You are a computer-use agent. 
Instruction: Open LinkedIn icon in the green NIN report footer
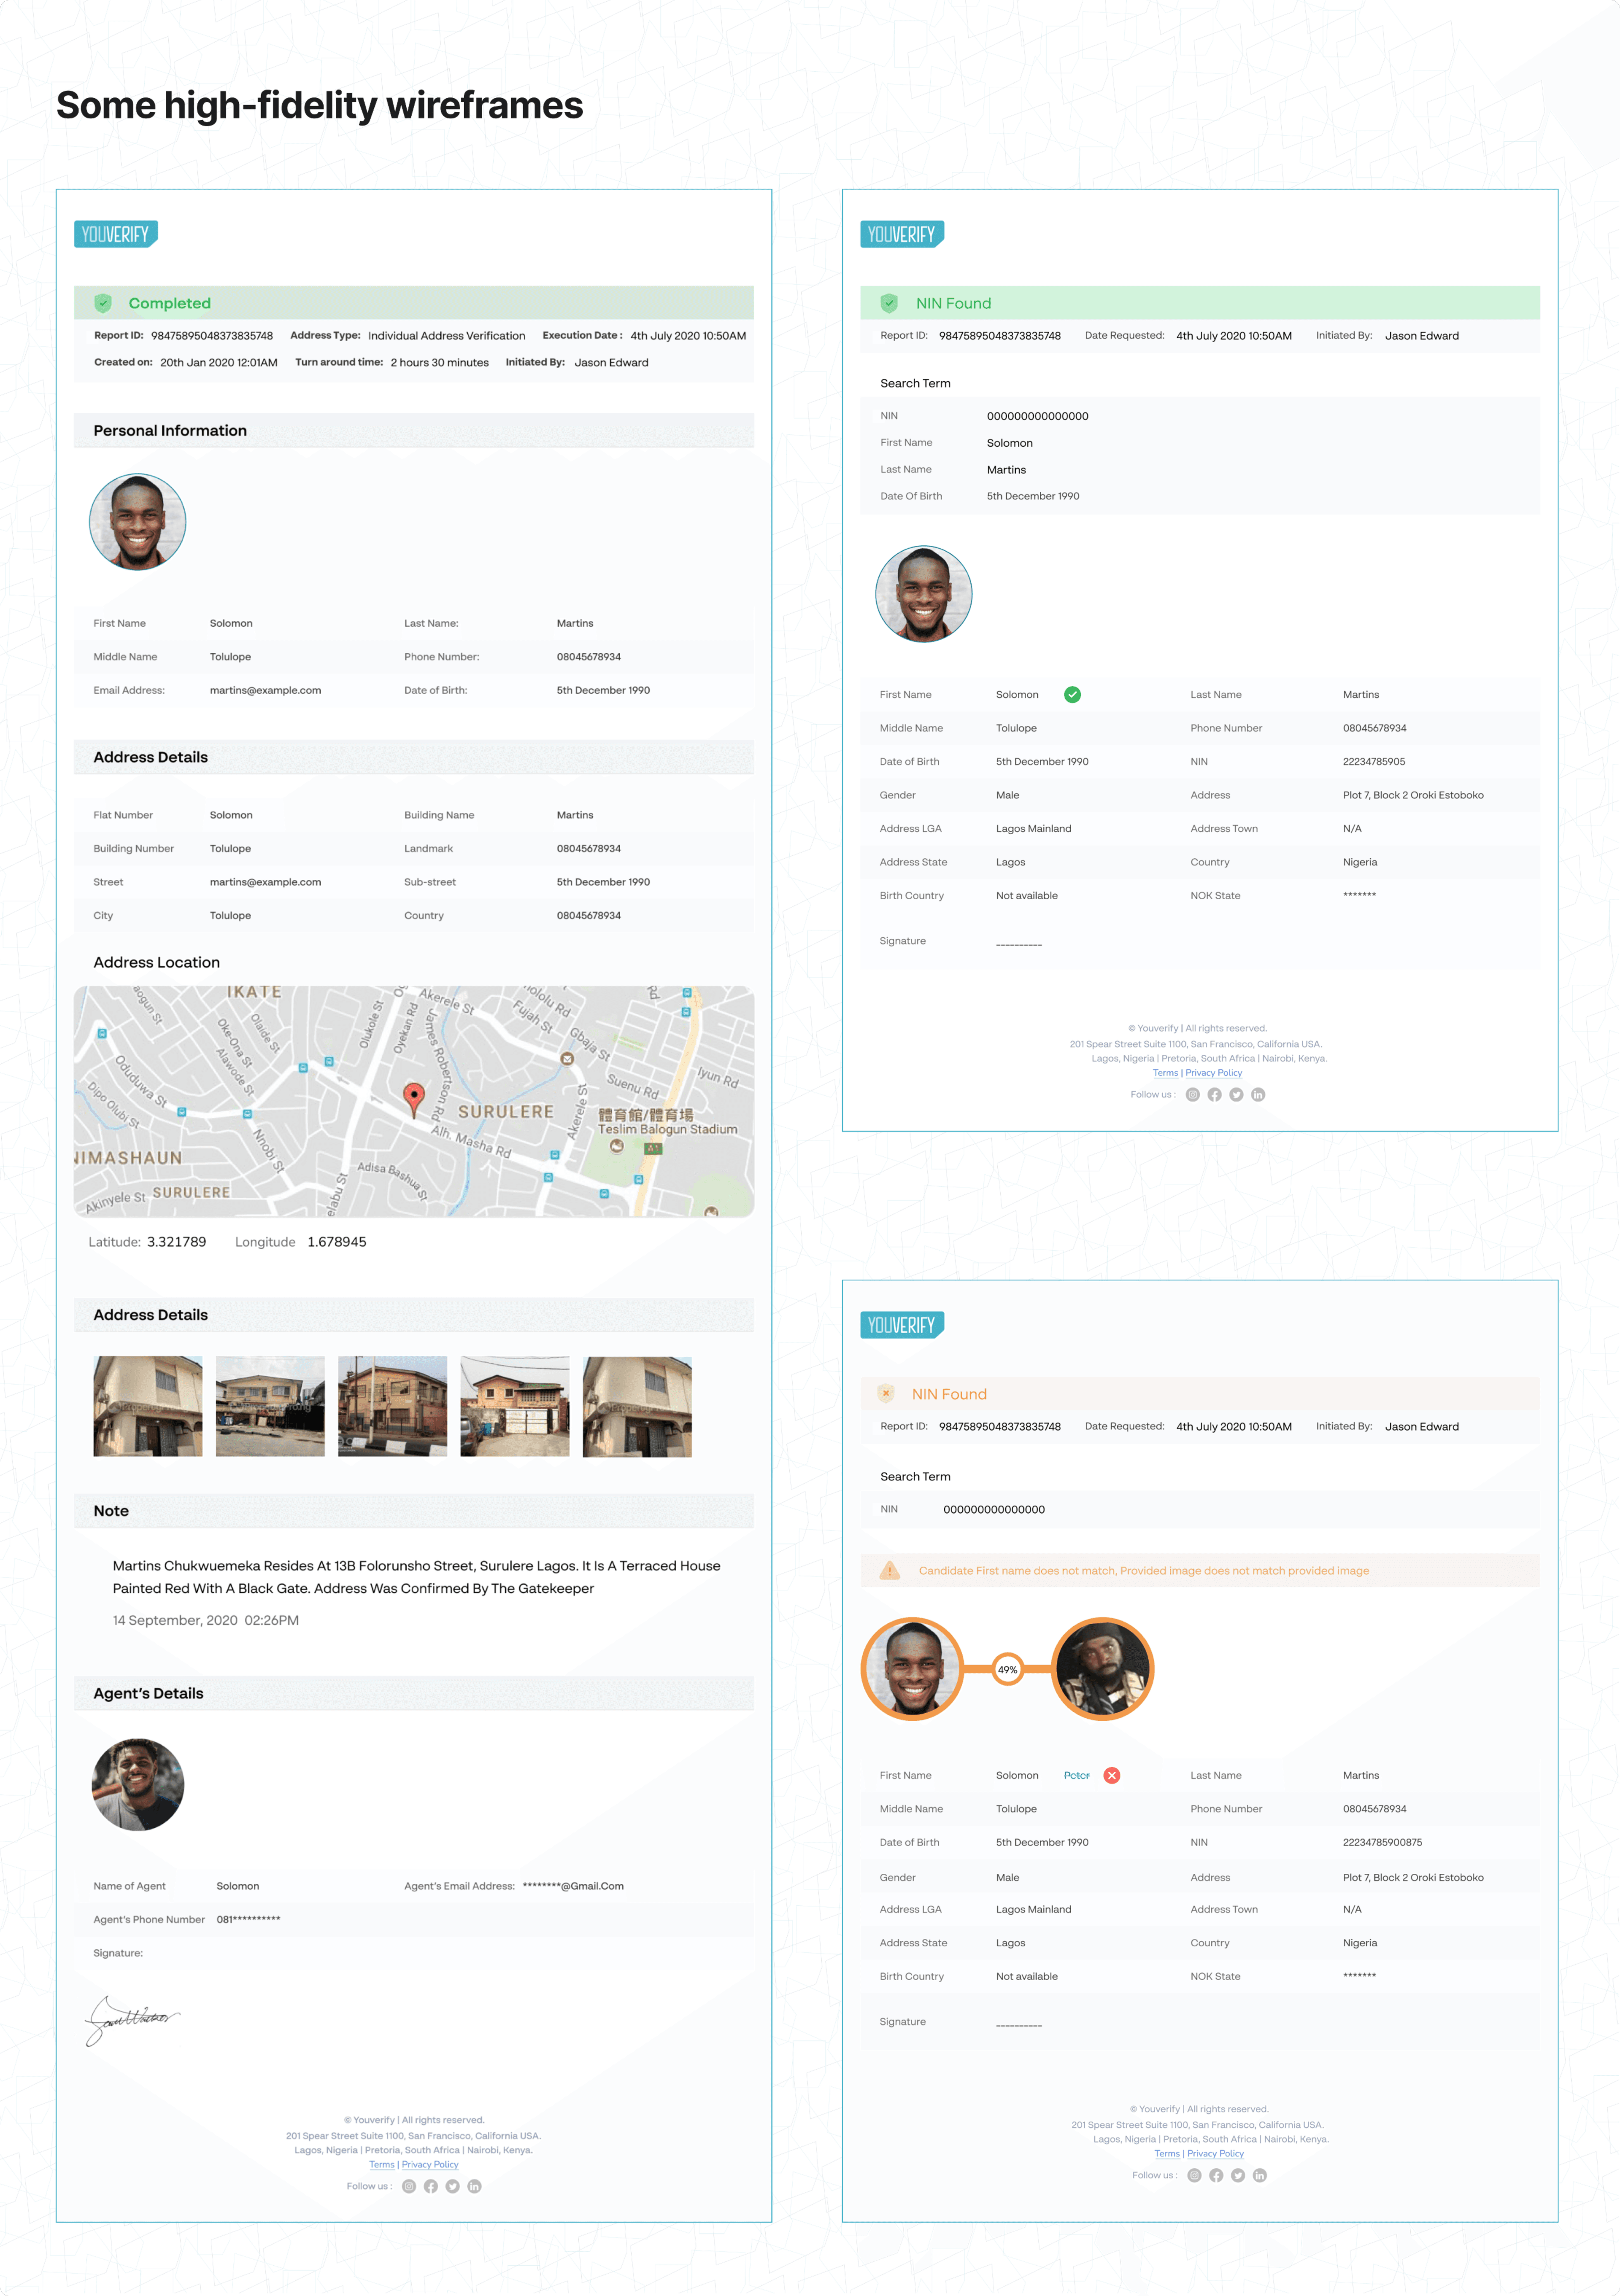(x=1259, y=1095)
